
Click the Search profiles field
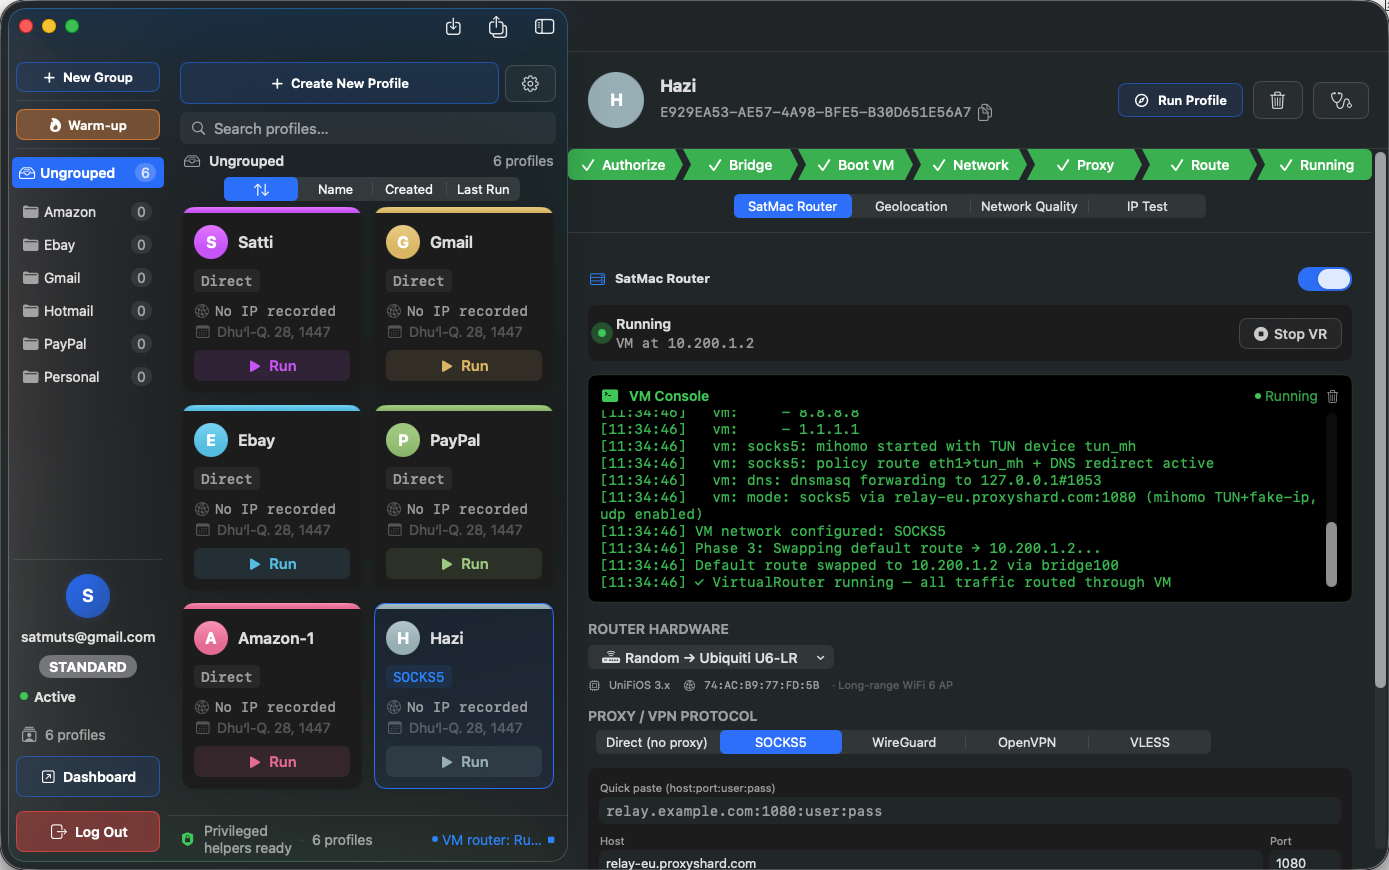coord(368,128)
